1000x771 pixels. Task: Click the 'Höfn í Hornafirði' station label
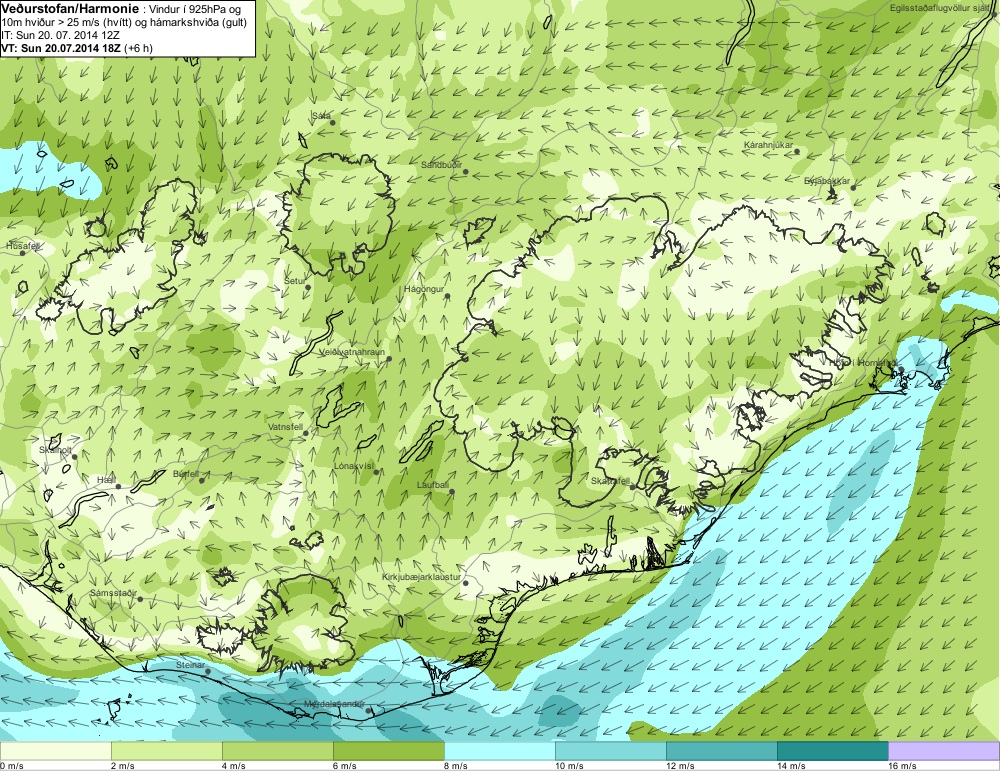(862, 362)
